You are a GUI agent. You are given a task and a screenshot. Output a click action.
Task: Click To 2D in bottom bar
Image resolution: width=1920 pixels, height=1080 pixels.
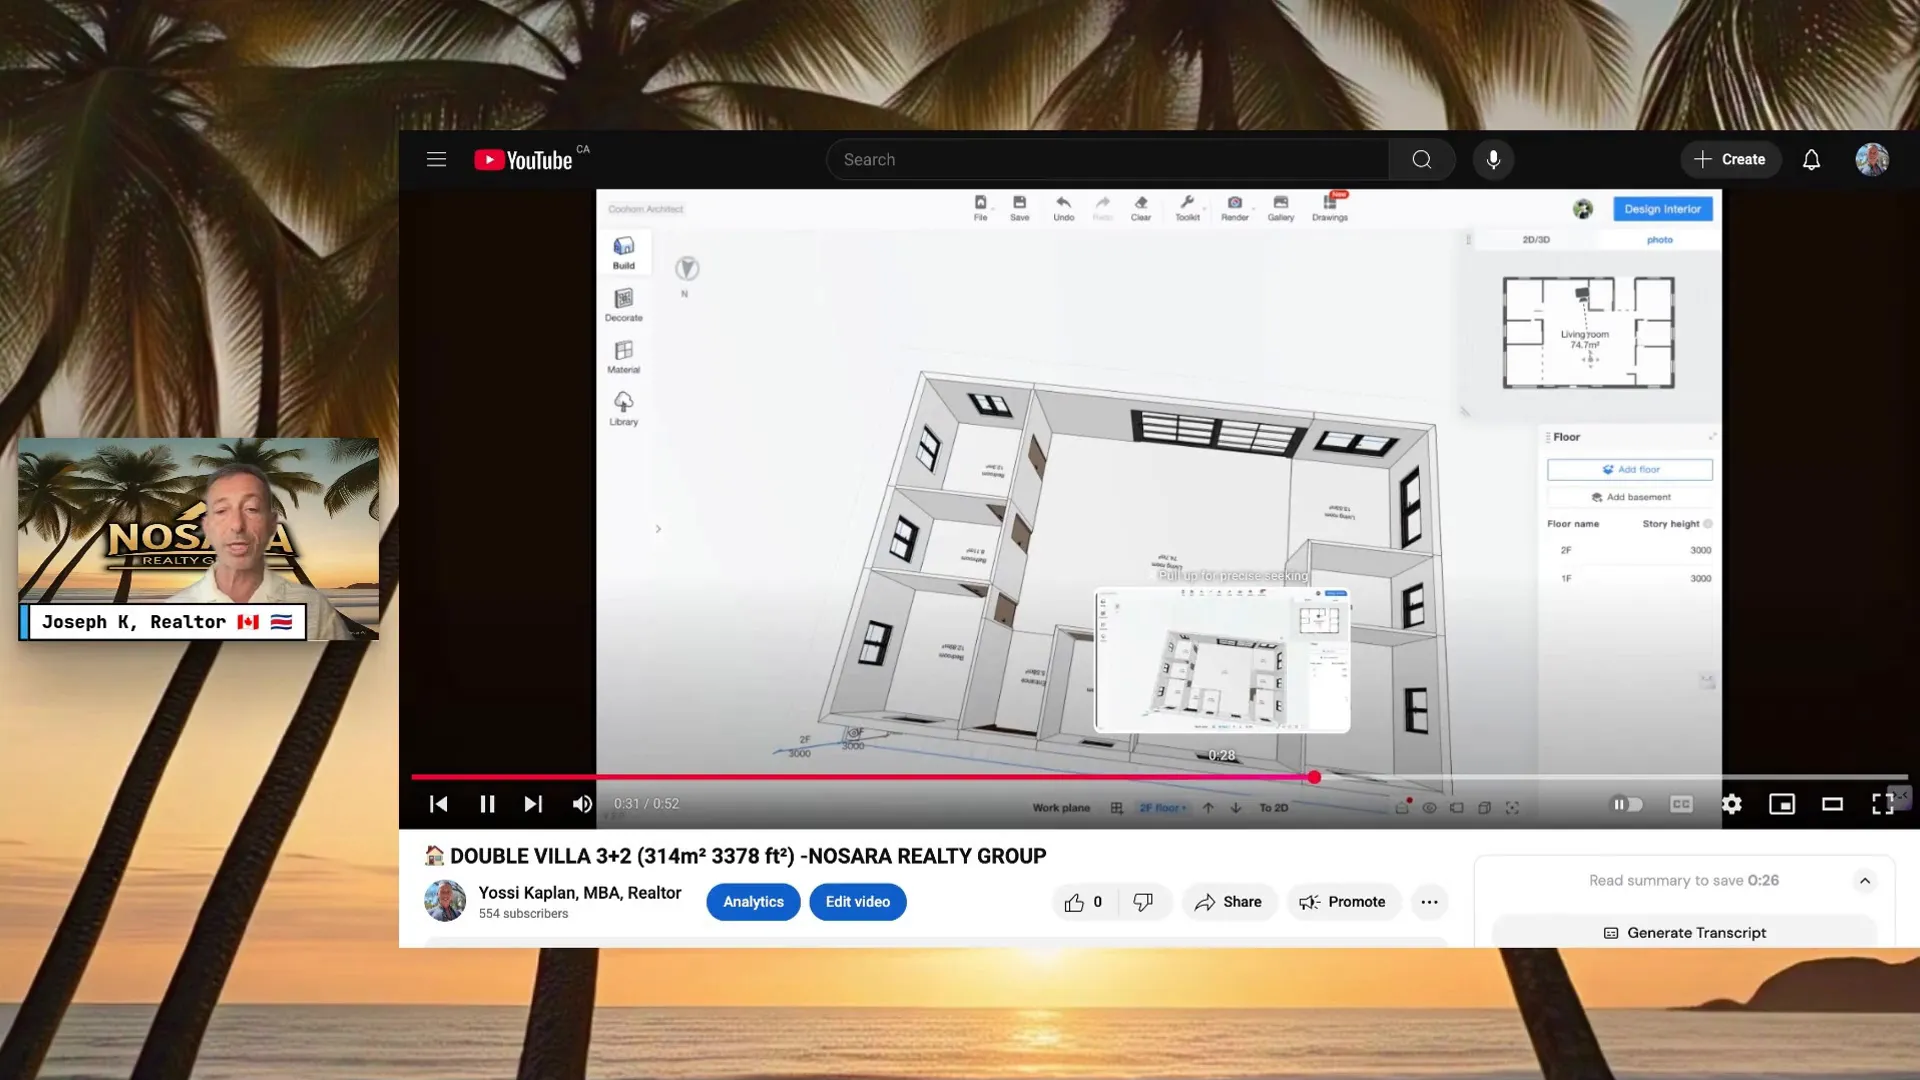click(1273, 808)
